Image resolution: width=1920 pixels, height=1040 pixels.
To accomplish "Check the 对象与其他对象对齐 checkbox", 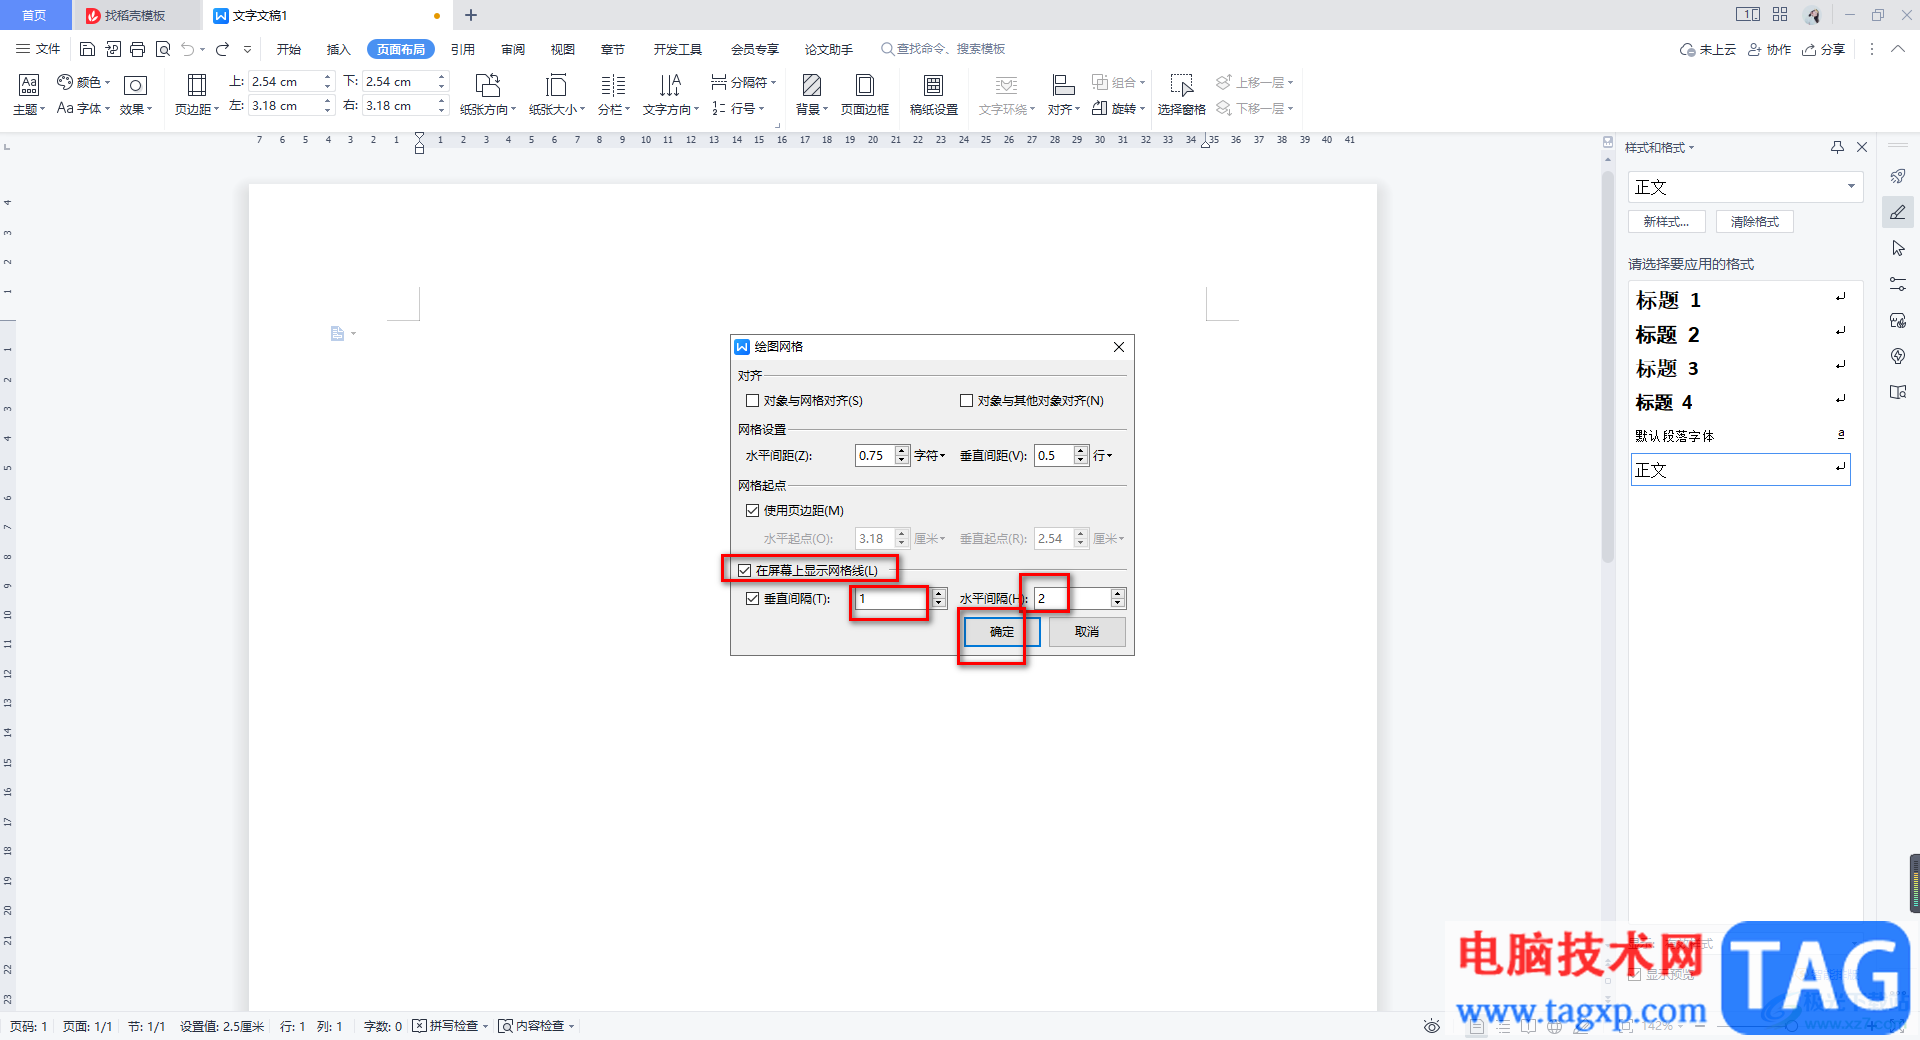I will click(966, 401).
